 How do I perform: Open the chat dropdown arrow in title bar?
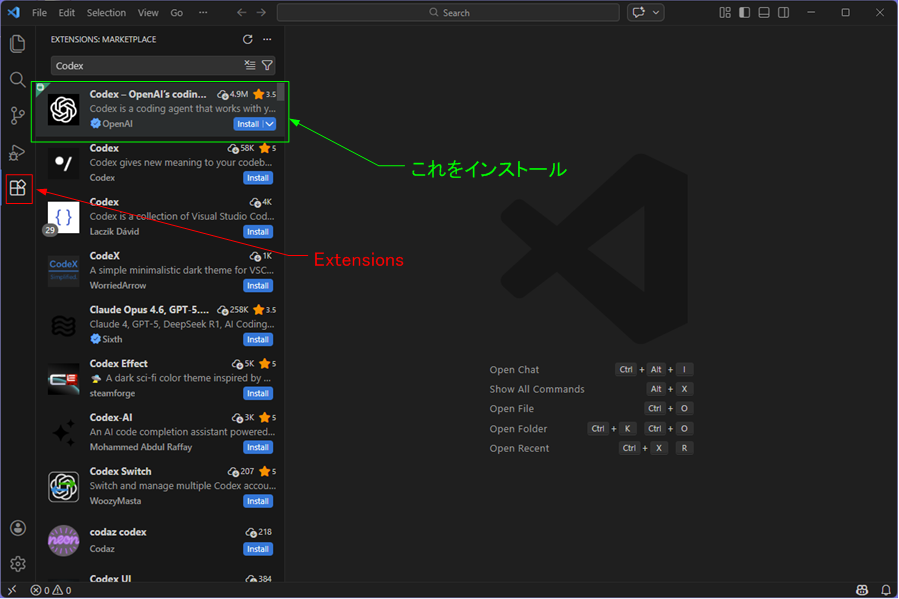click(x=657, y=13)
